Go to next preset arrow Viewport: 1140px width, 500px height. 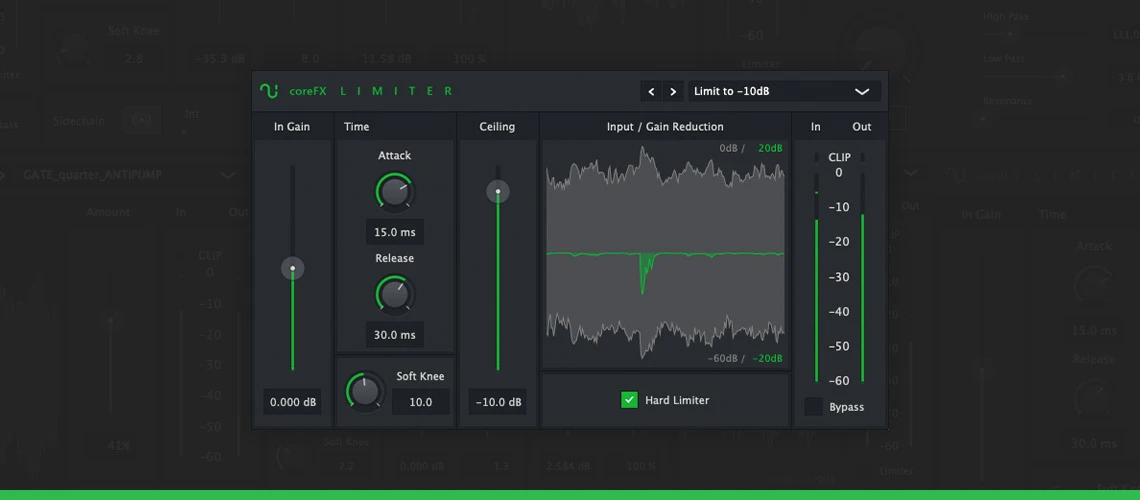[x=673, y=92]
